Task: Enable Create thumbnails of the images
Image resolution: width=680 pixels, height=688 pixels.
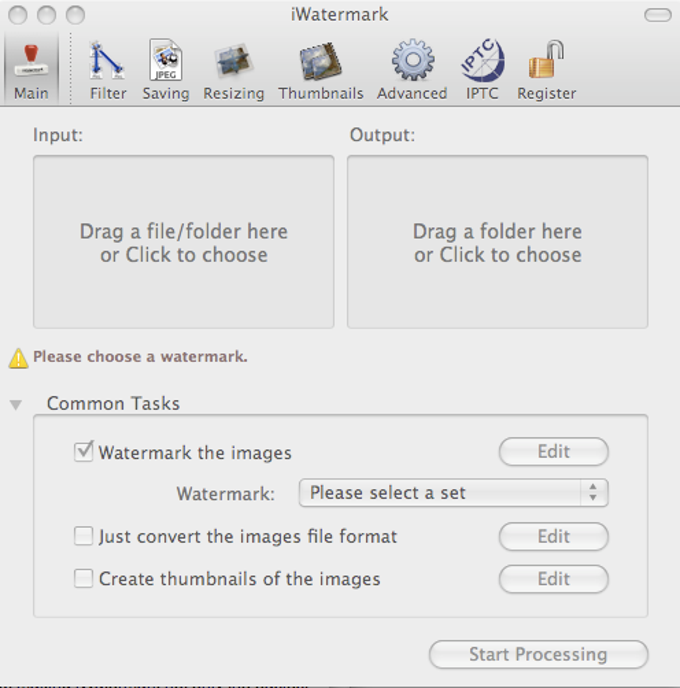Action: [83, 578]
